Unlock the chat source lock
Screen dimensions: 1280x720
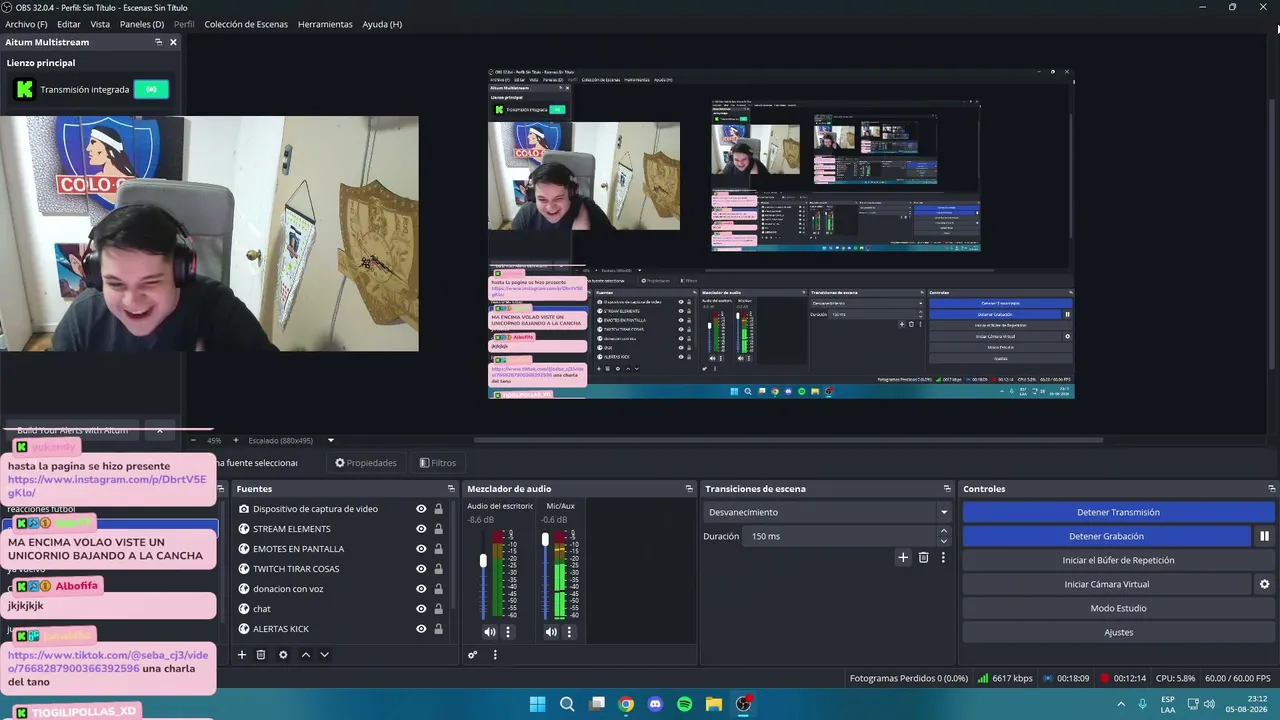pos(438,609)
